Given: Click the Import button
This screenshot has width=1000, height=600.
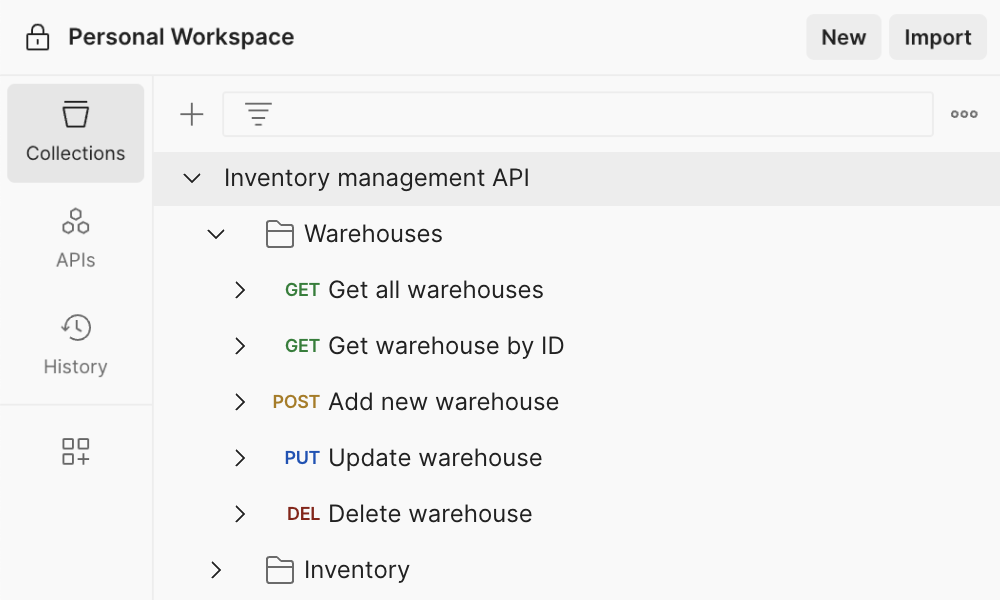Looking at the screenshot, I should coord(937,38).
